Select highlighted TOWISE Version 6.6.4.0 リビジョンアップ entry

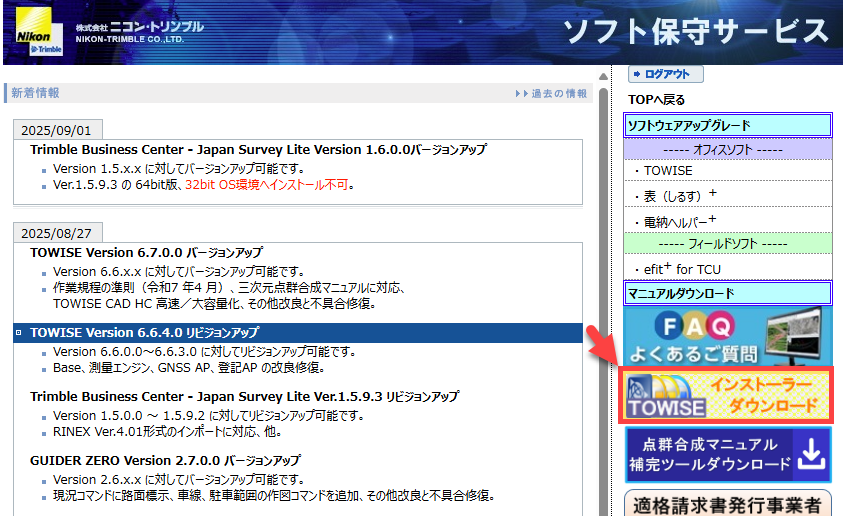tap(144, 332)
